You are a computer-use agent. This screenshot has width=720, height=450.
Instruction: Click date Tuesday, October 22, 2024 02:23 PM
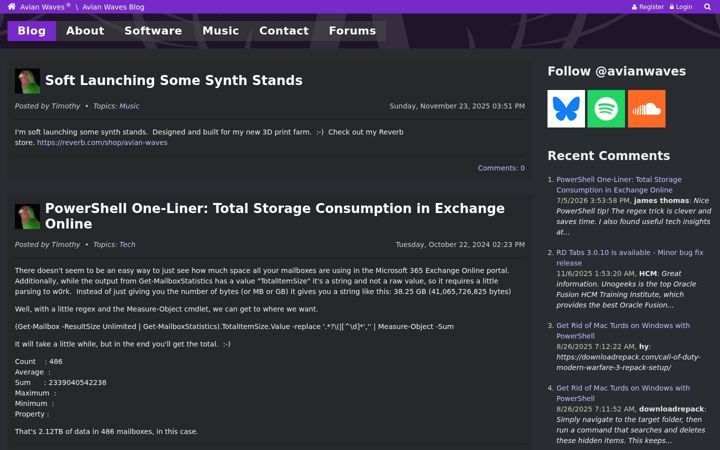pos(460,245)
